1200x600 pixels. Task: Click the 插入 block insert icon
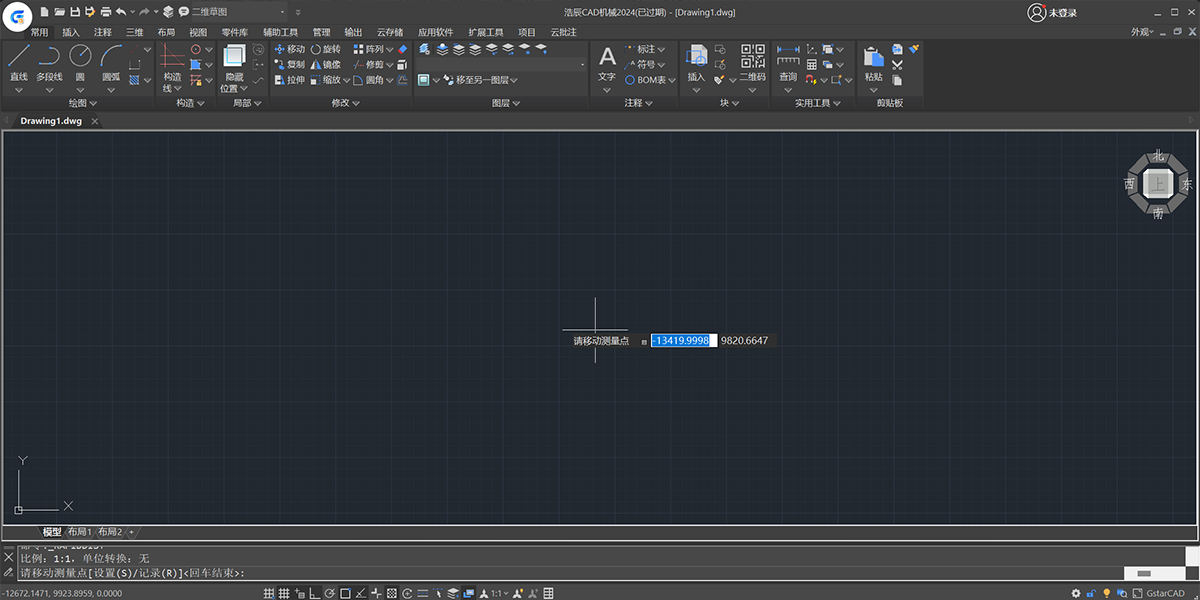[x=696, y=57]
